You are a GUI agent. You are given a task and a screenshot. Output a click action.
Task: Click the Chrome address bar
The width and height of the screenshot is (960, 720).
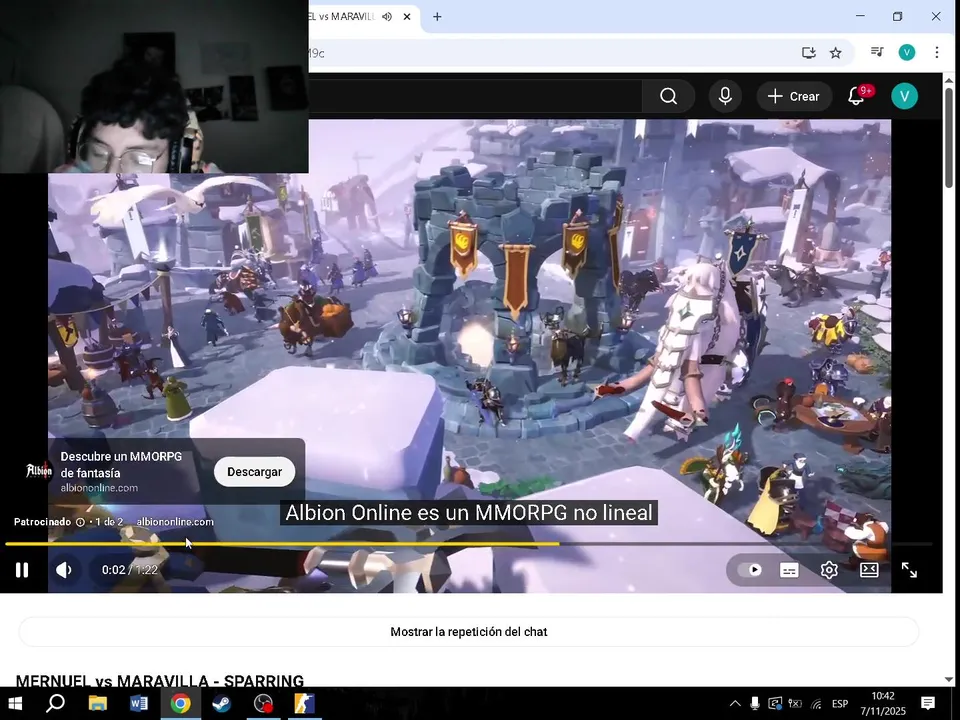[551, 53]
